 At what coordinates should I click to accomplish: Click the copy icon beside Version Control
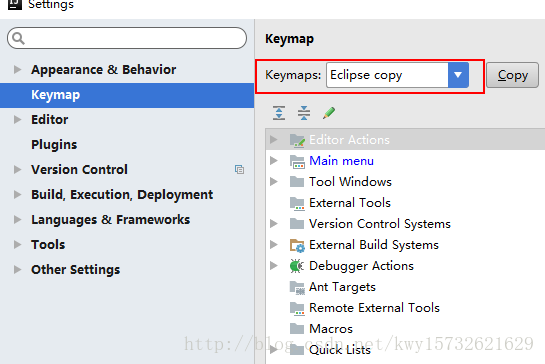tap(239, 169)
